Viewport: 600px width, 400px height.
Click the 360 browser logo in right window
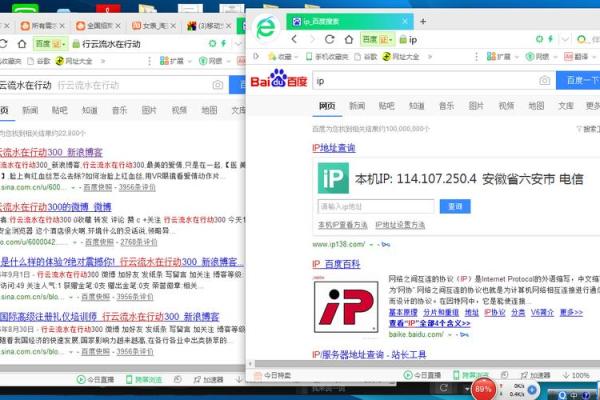pyautogui.click(x=266, y=28)
